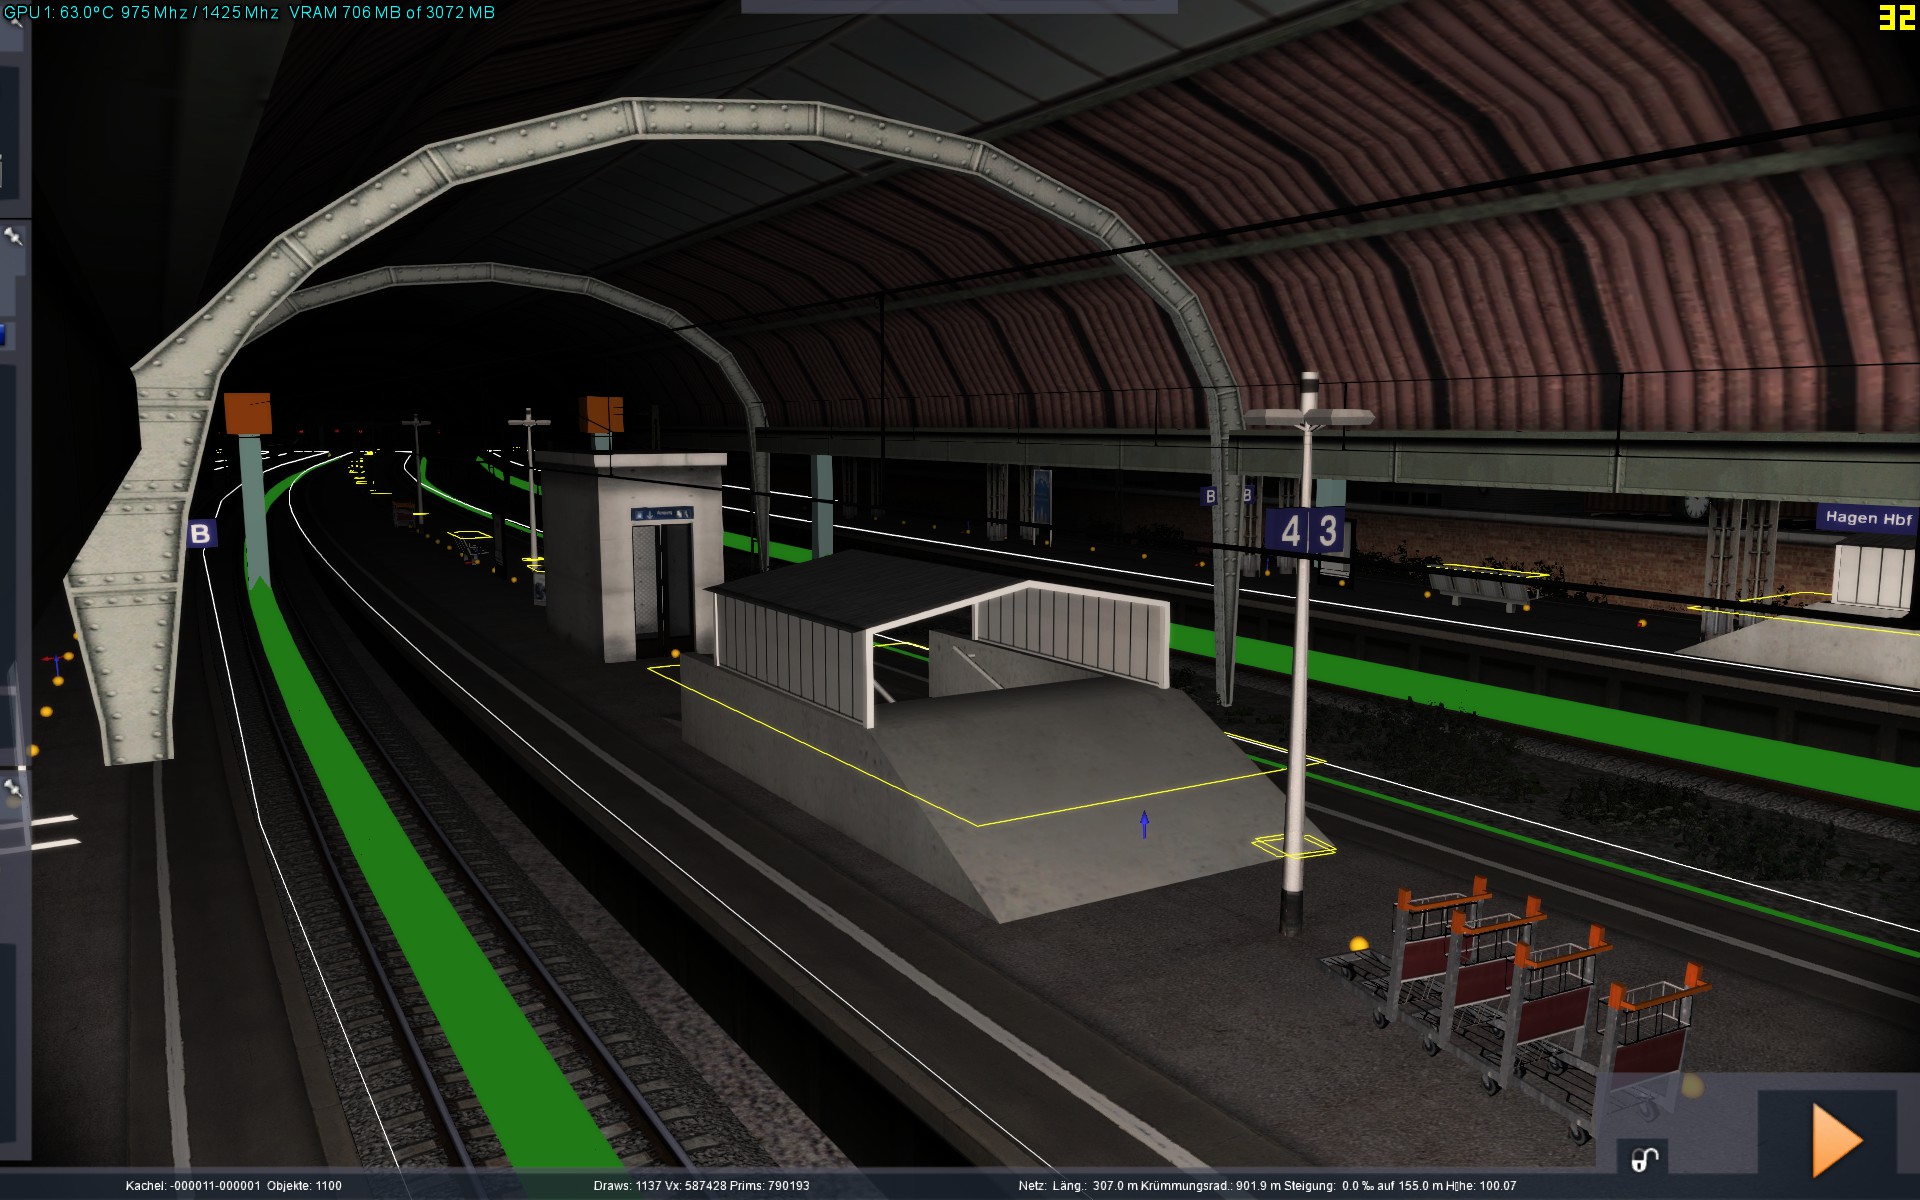The image size is (1920, 1200).
Task: Click the FPS counter in top-right corner
Action: (x=1896, y=17)
